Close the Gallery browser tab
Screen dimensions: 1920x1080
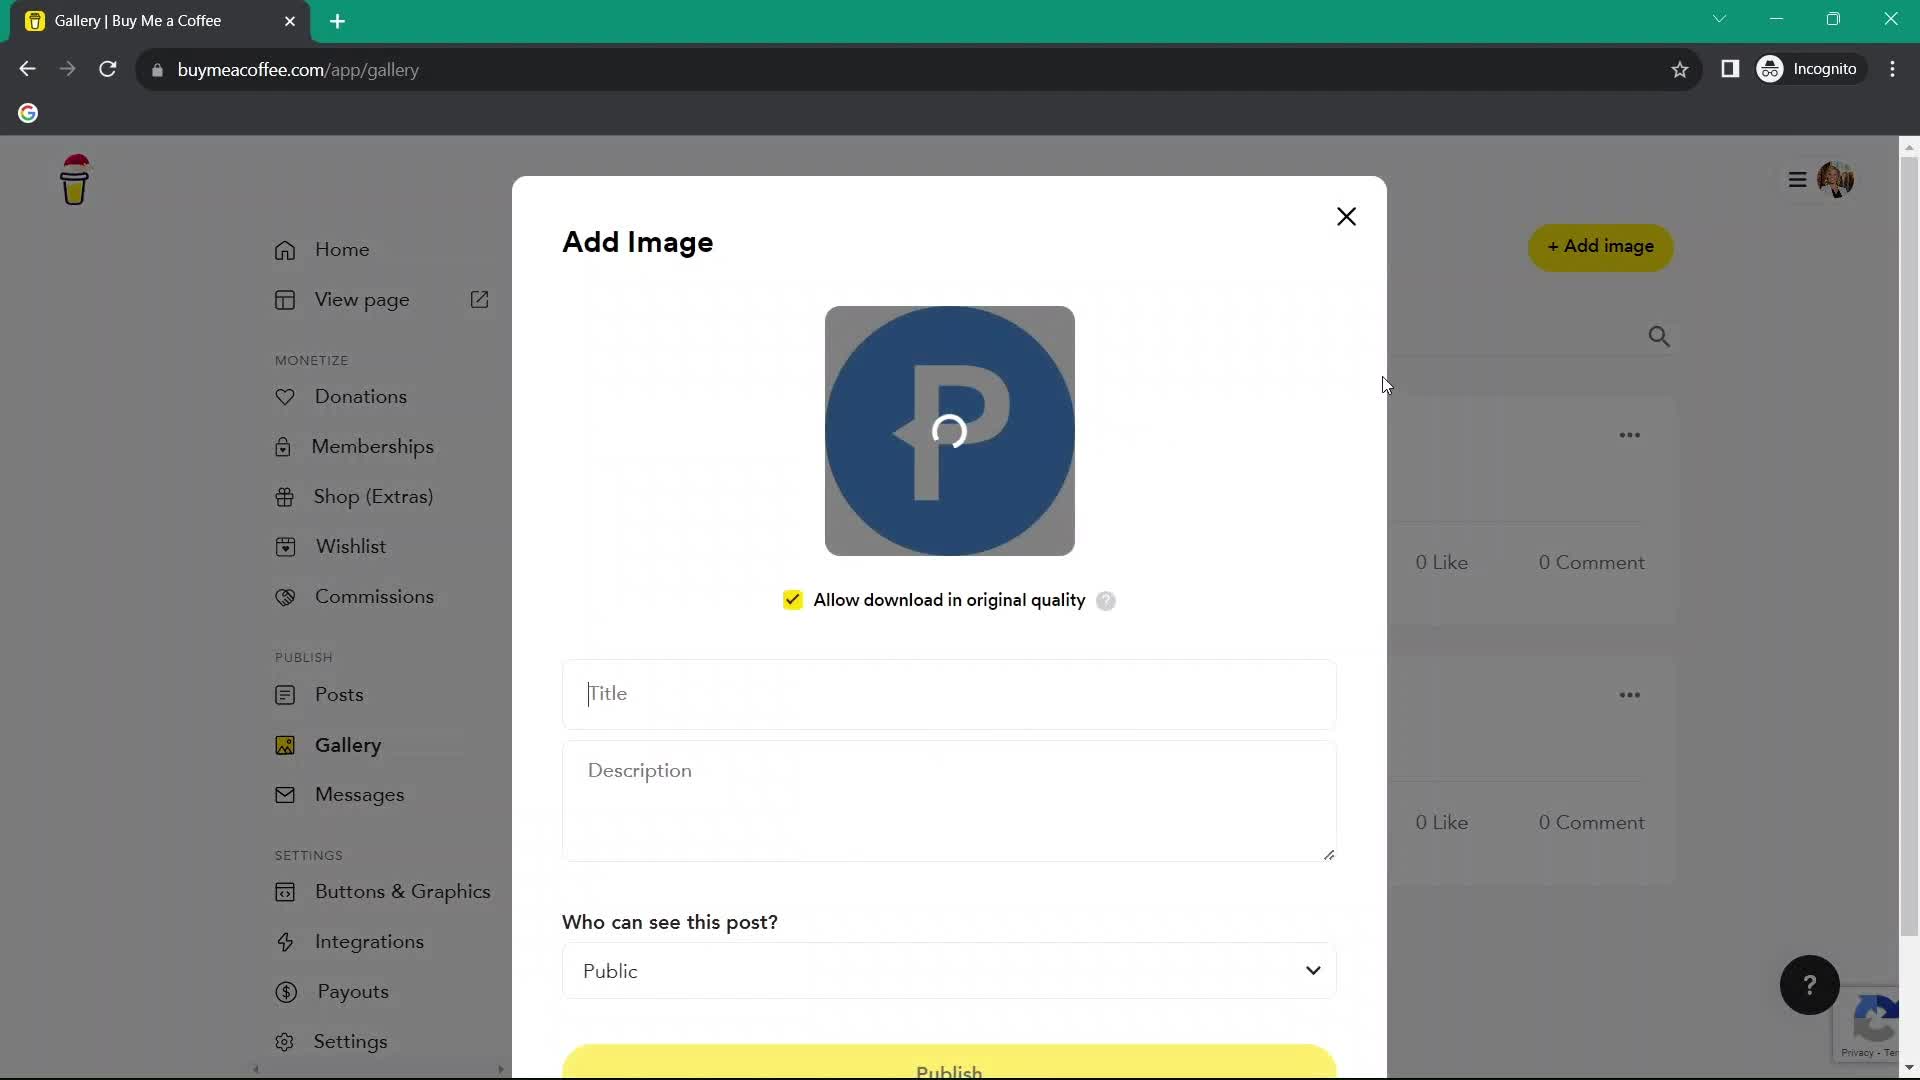290,21
